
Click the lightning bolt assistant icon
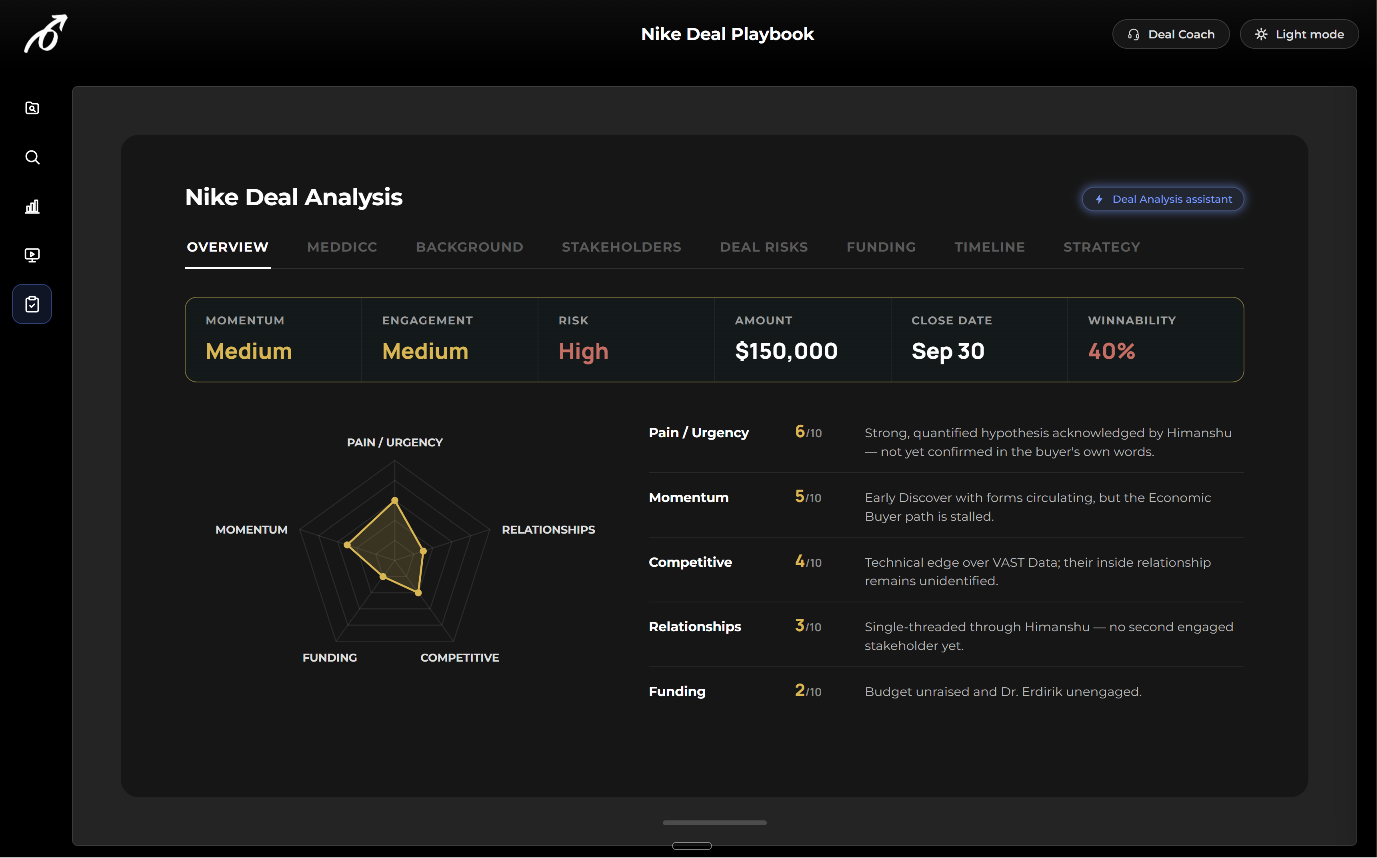click(x=1099, y=199)
